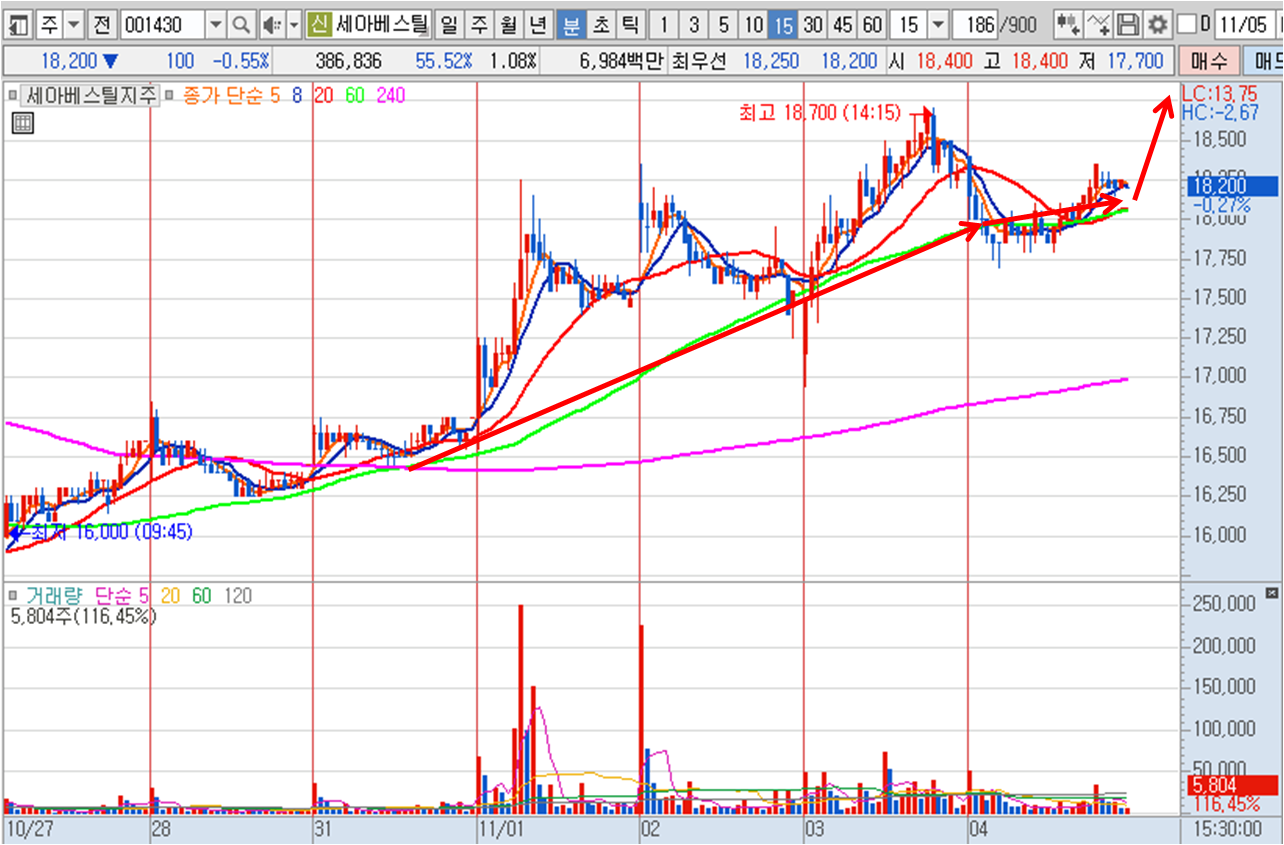Switch to the 60-minute interval button
The height and width of the screenshot is (845, 1284).
(x=873, y=23)
